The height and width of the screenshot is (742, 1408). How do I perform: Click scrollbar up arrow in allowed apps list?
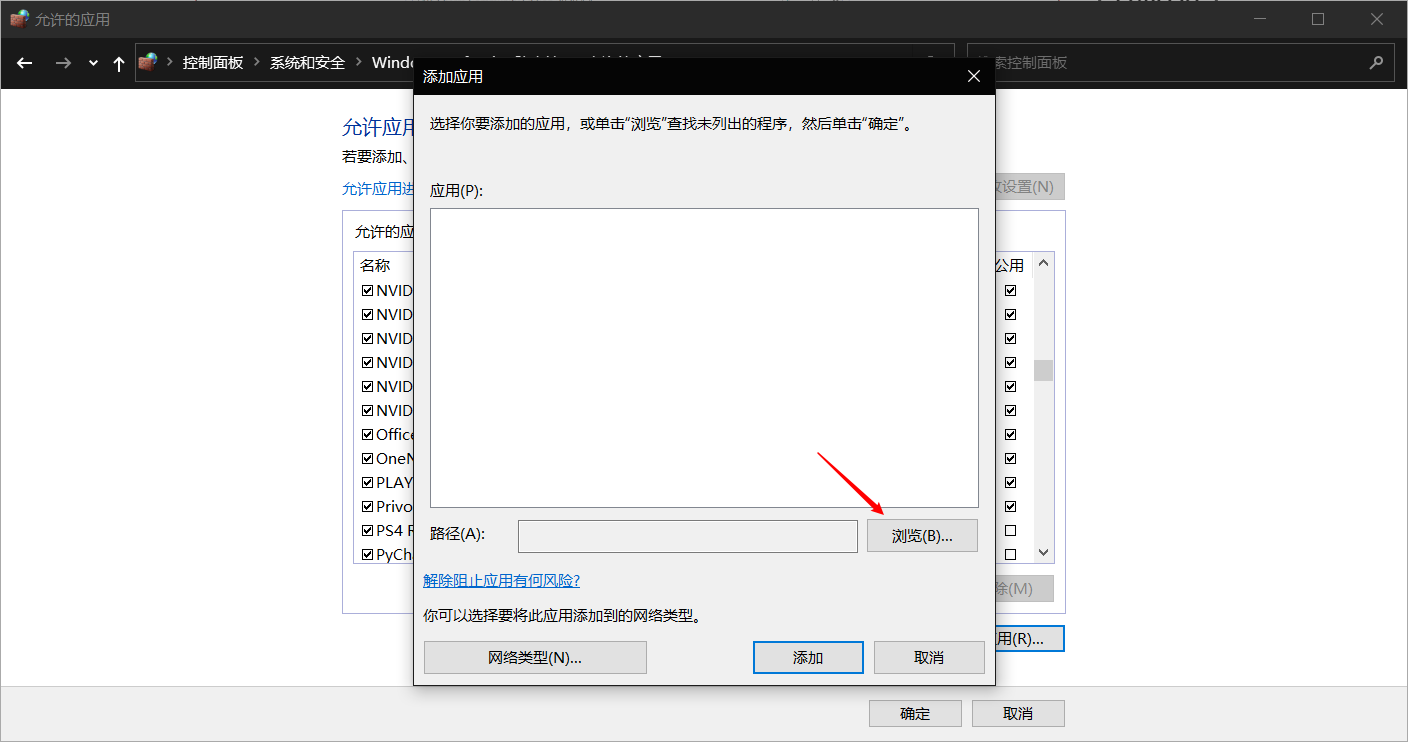click(x=1043, y=263)
